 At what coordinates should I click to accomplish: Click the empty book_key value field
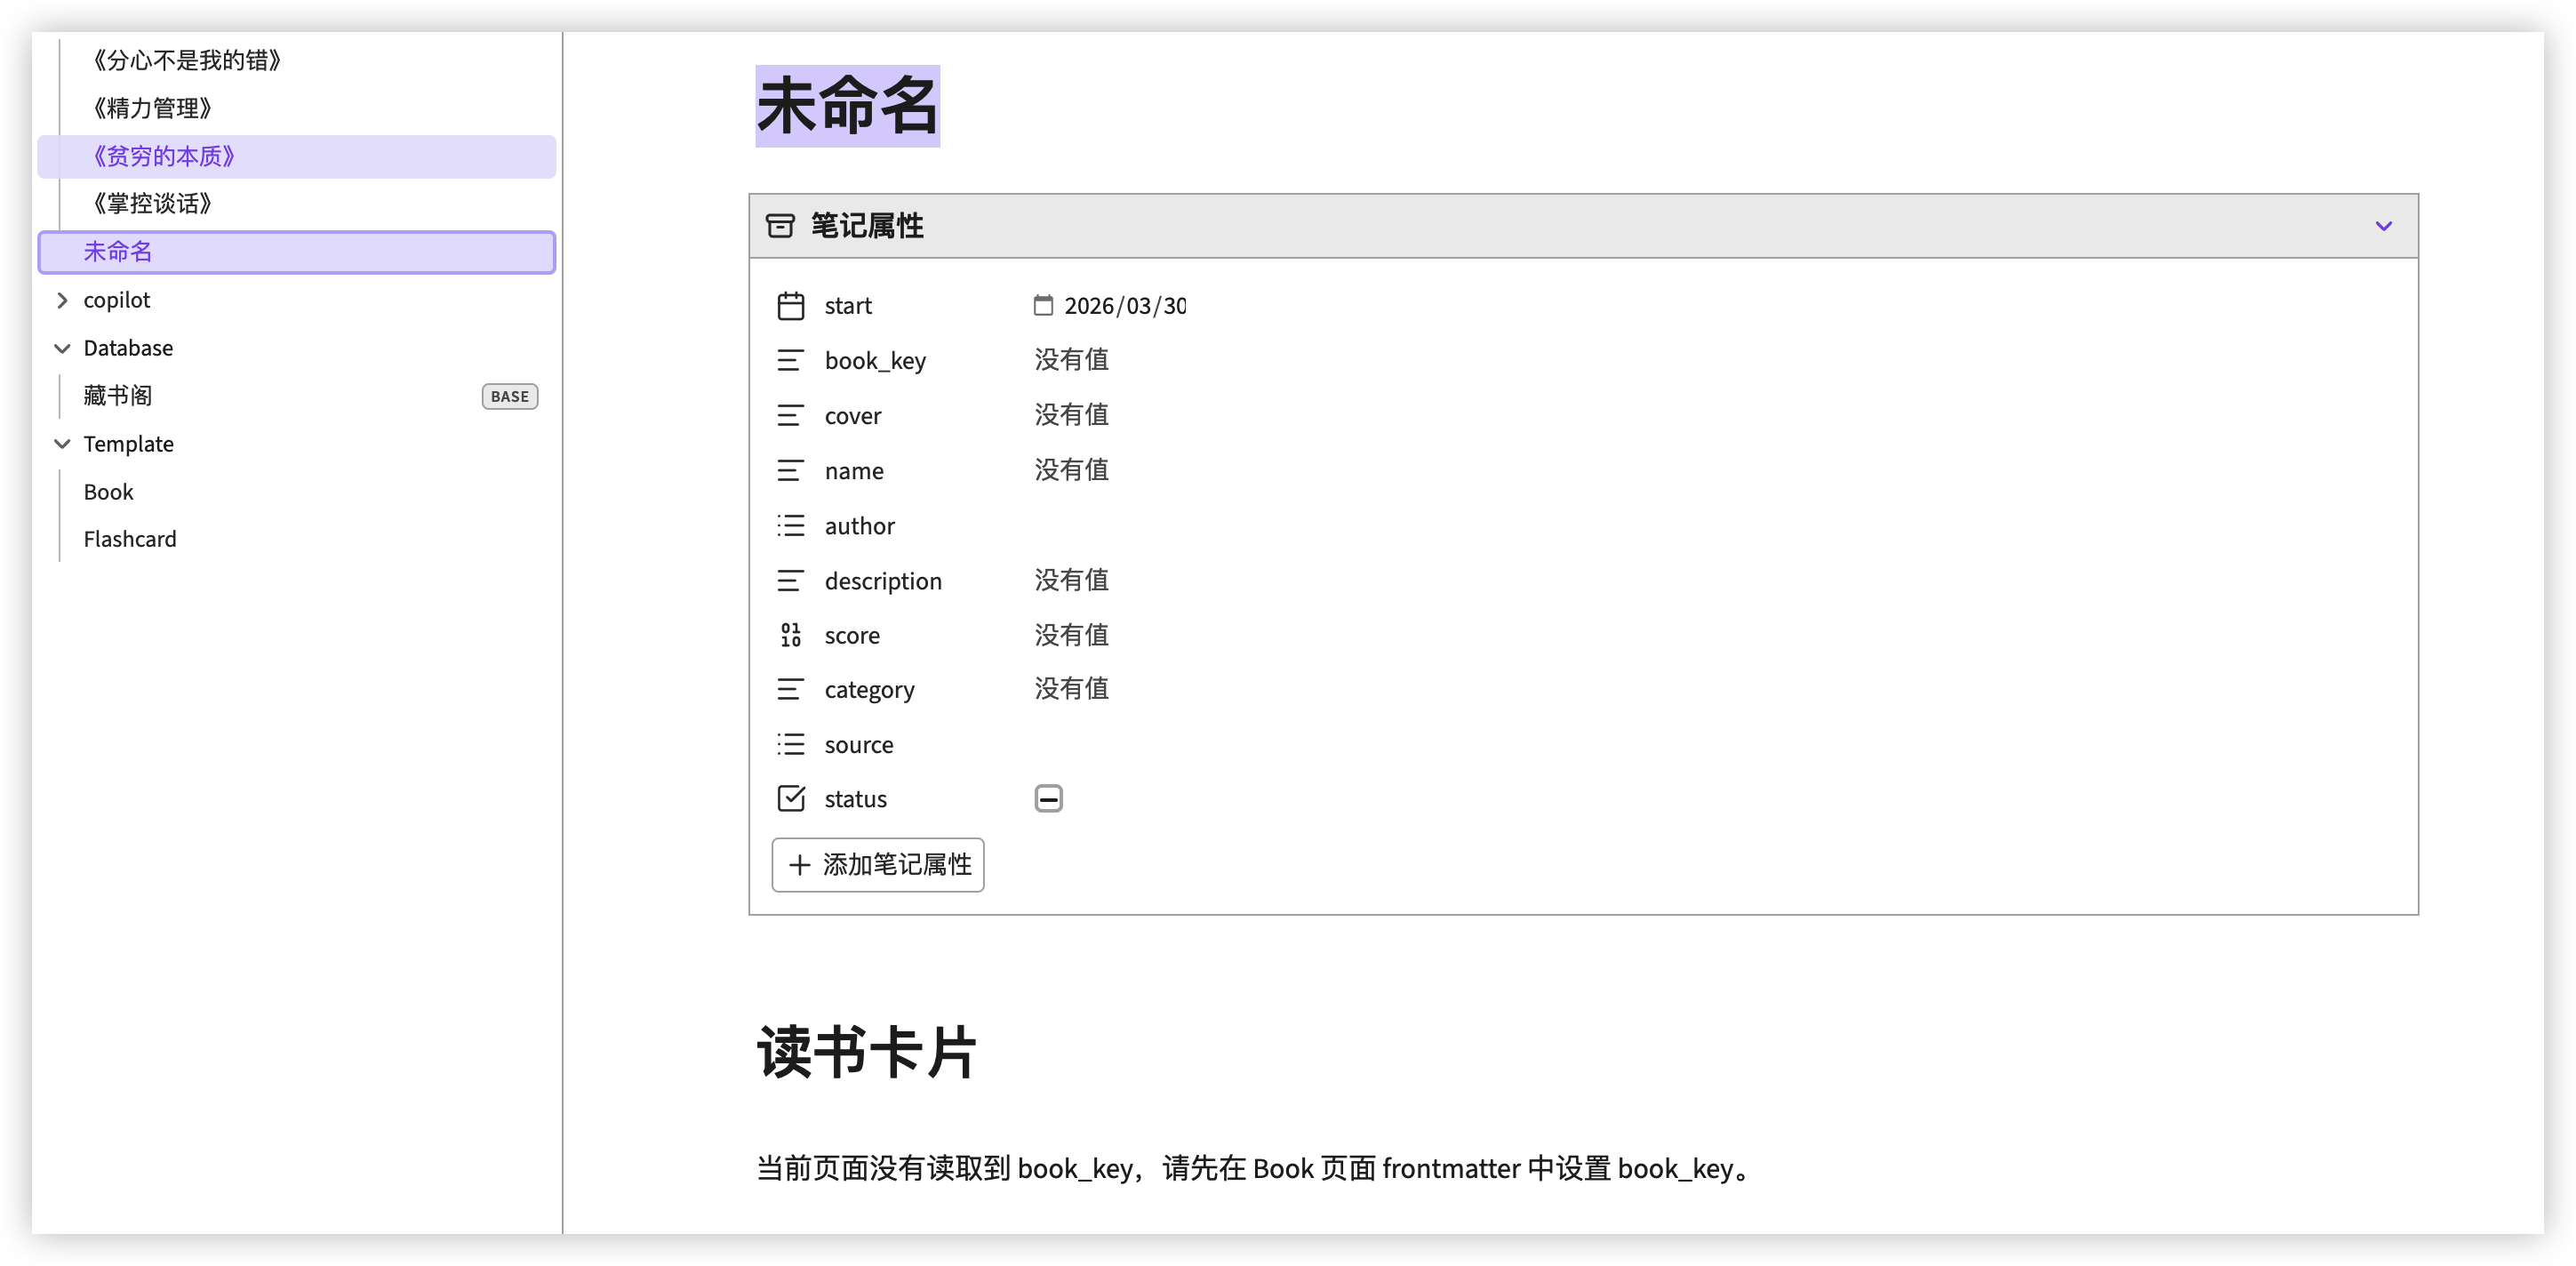pos(1071,360)
